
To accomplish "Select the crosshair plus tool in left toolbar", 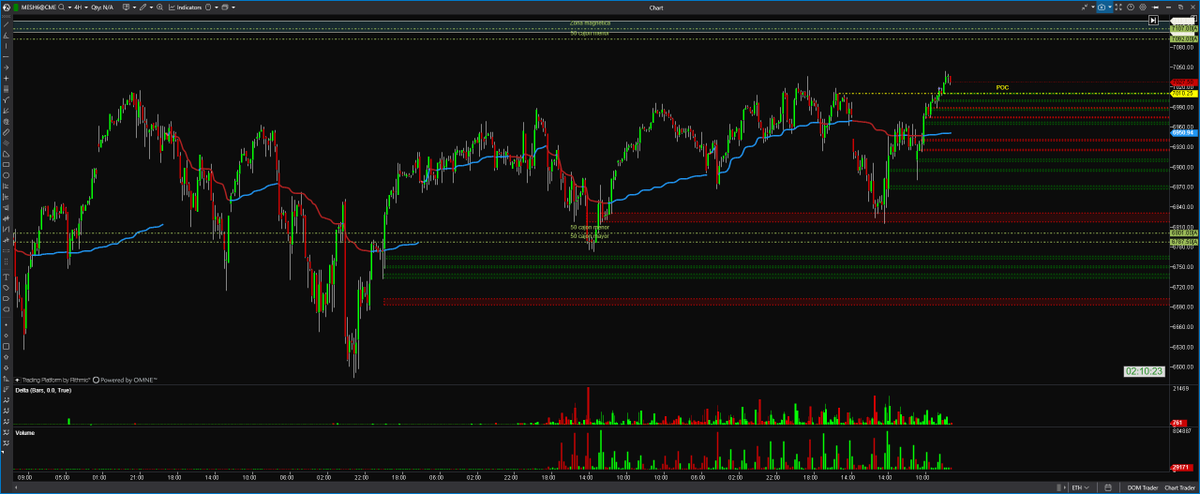I will [6, 78].
